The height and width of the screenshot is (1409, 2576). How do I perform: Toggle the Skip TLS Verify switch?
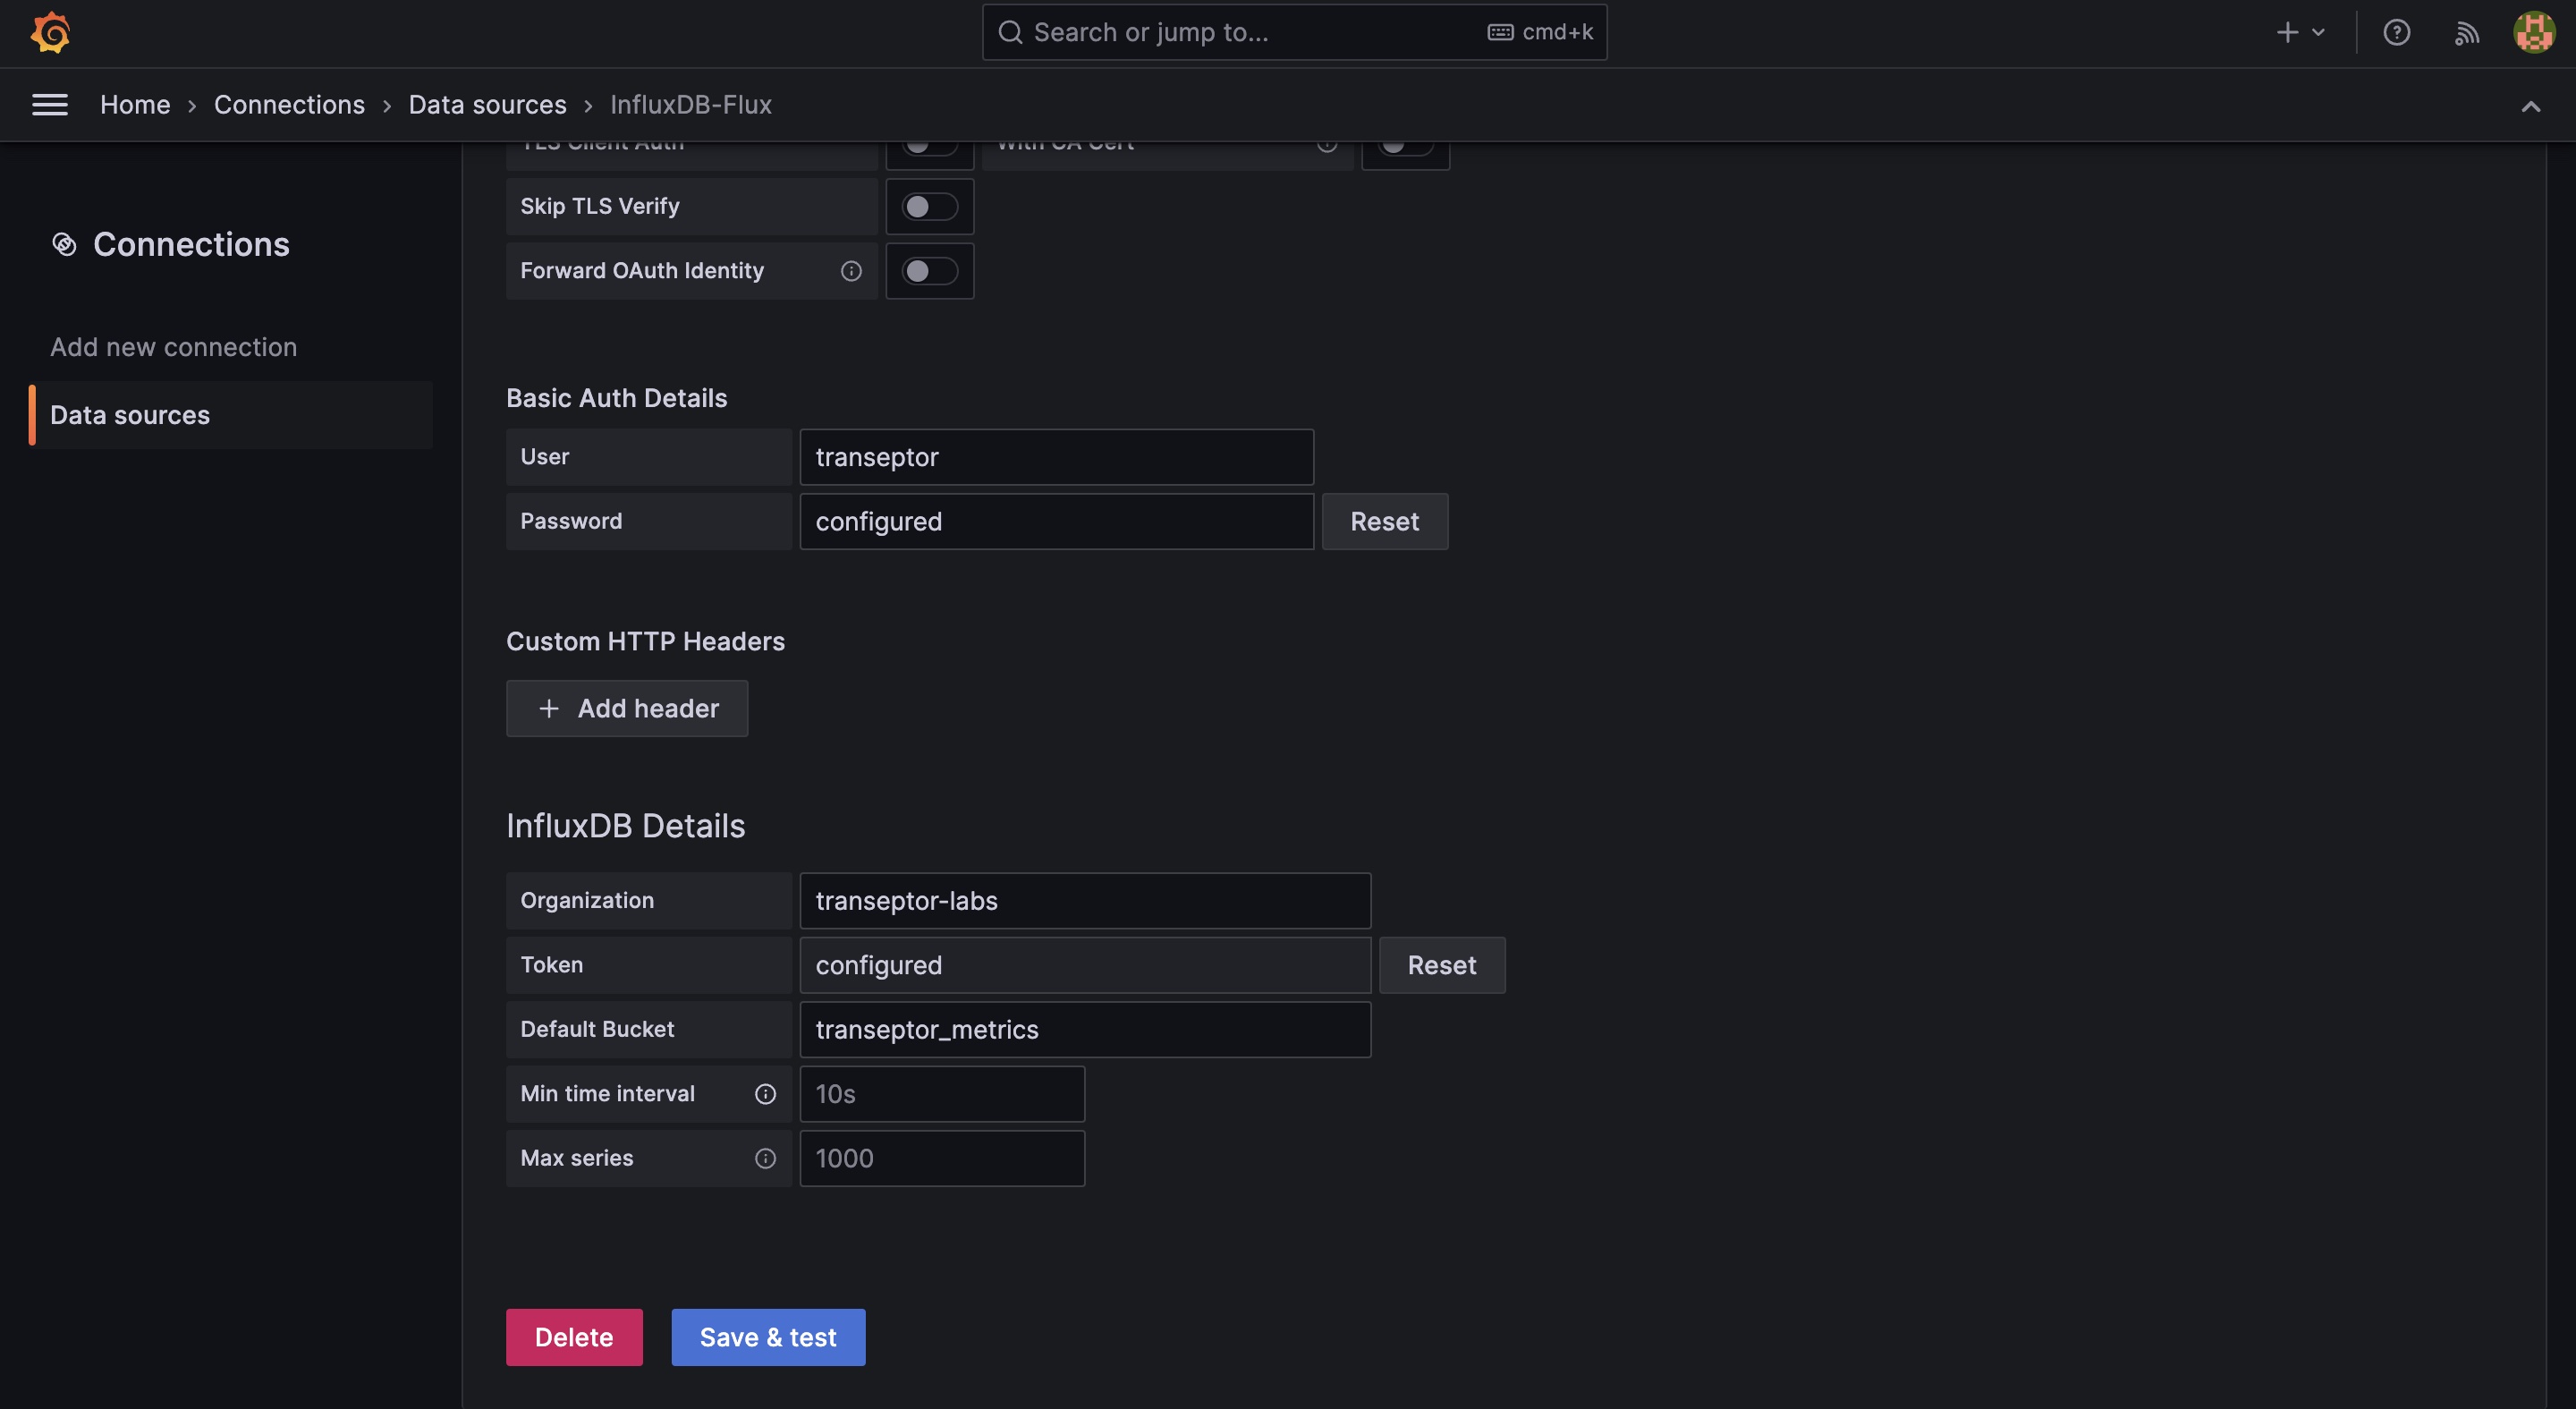click(x=928, y=207)
